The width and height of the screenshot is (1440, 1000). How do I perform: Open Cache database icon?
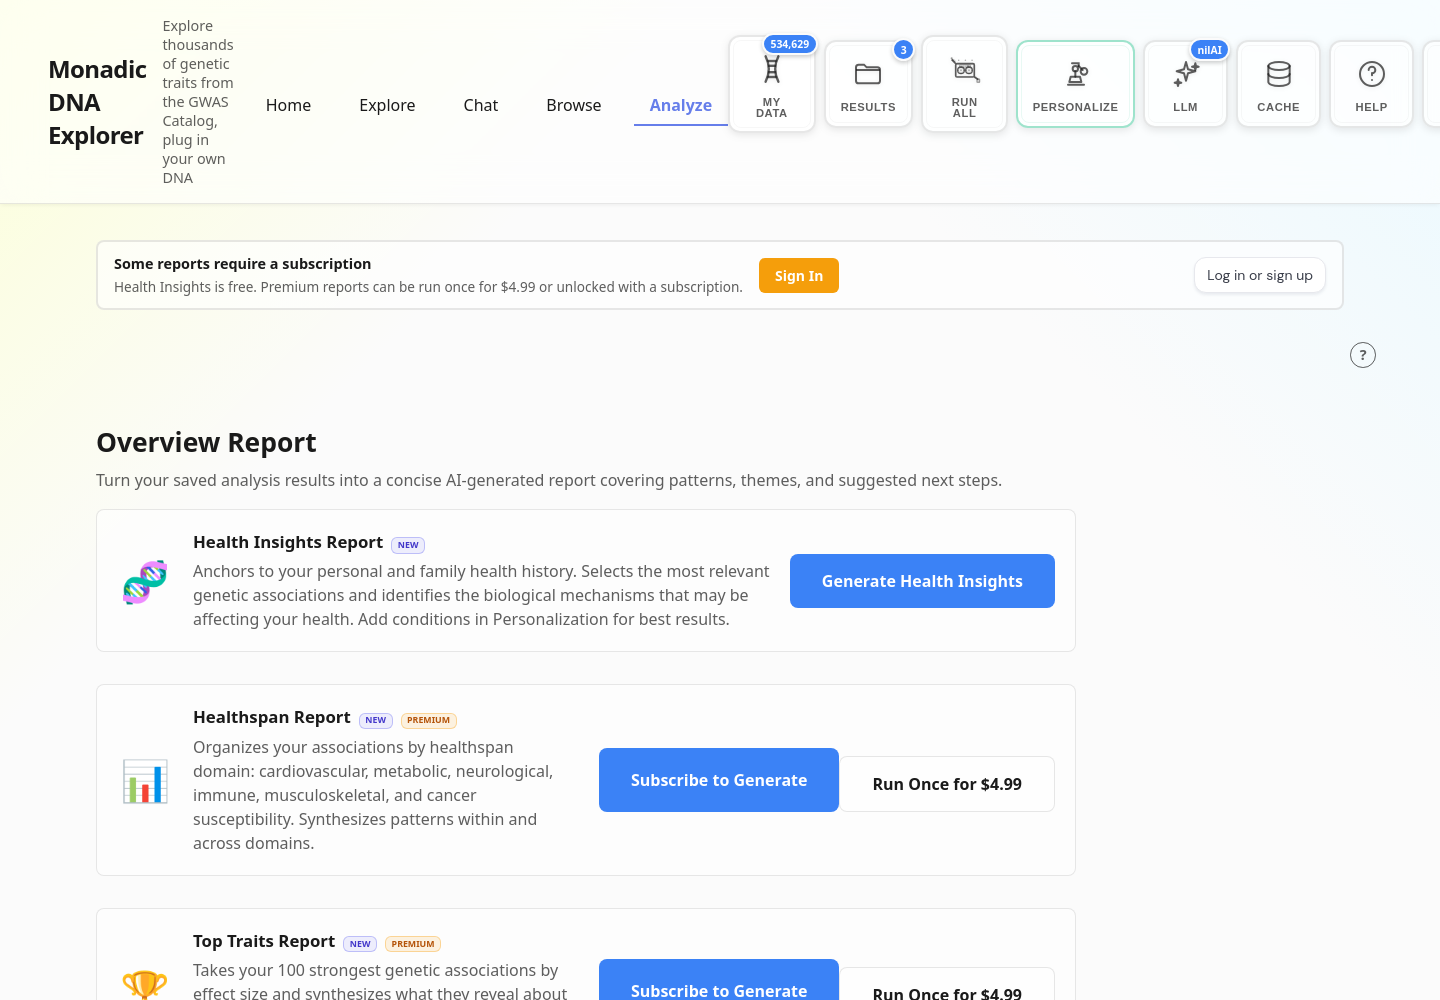click(x=1278, y=84)
